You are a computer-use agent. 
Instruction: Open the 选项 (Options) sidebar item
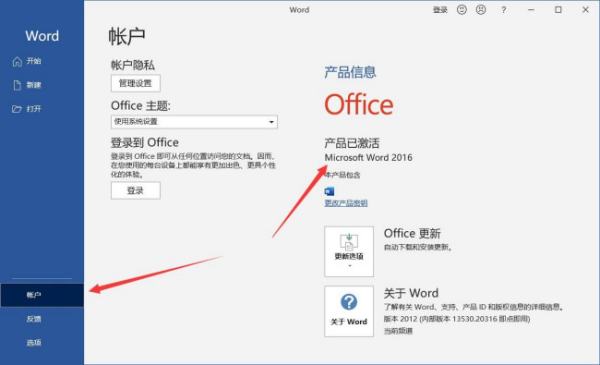click(42, 342)
